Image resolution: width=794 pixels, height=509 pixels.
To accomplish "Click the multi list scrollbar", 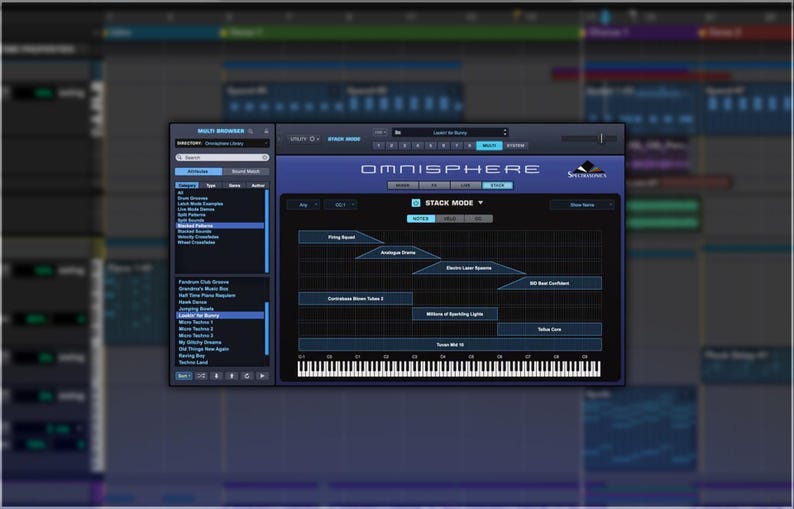I will [x=267, y=329].
